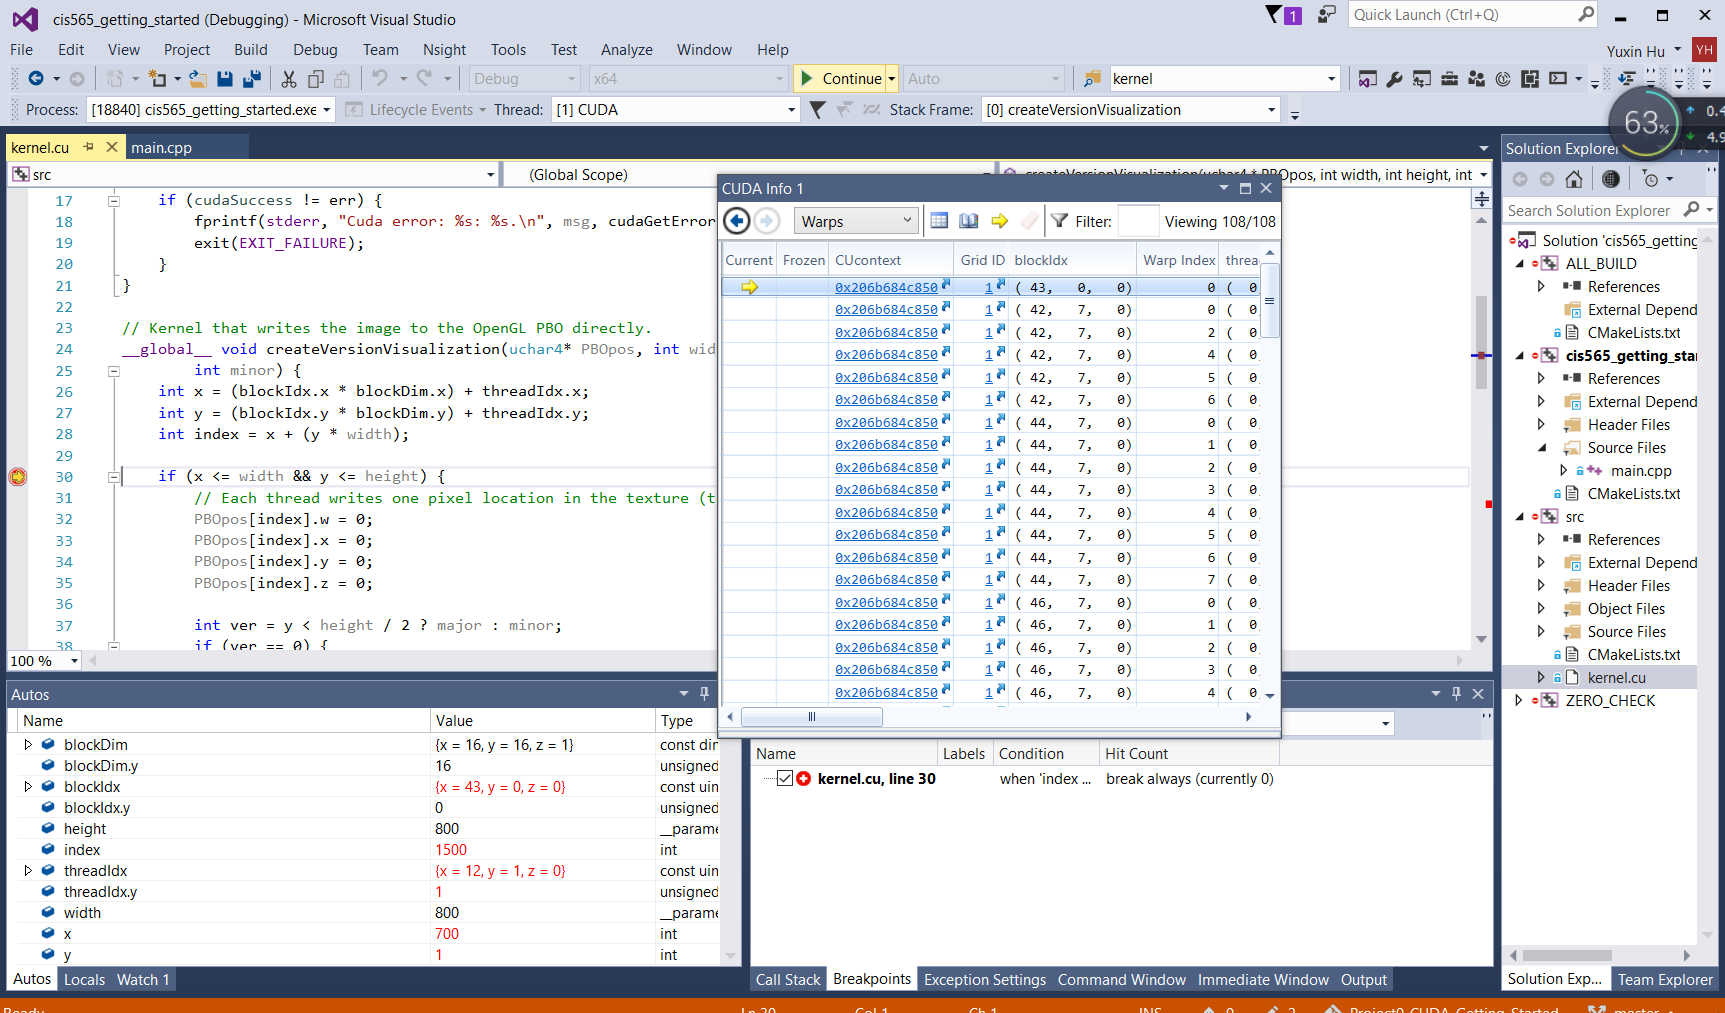Screen dimensions: 1725x1013
Task: Click the book icon in CUDA Info toolbar
Action: pos(968,221)
